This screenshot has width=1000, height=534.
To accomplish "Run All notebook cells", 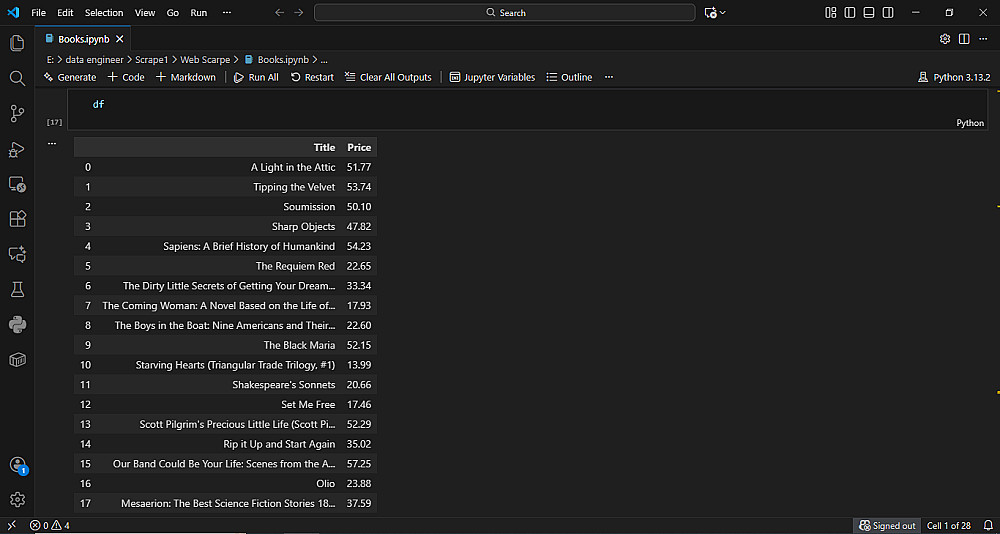I will (256, 77).
